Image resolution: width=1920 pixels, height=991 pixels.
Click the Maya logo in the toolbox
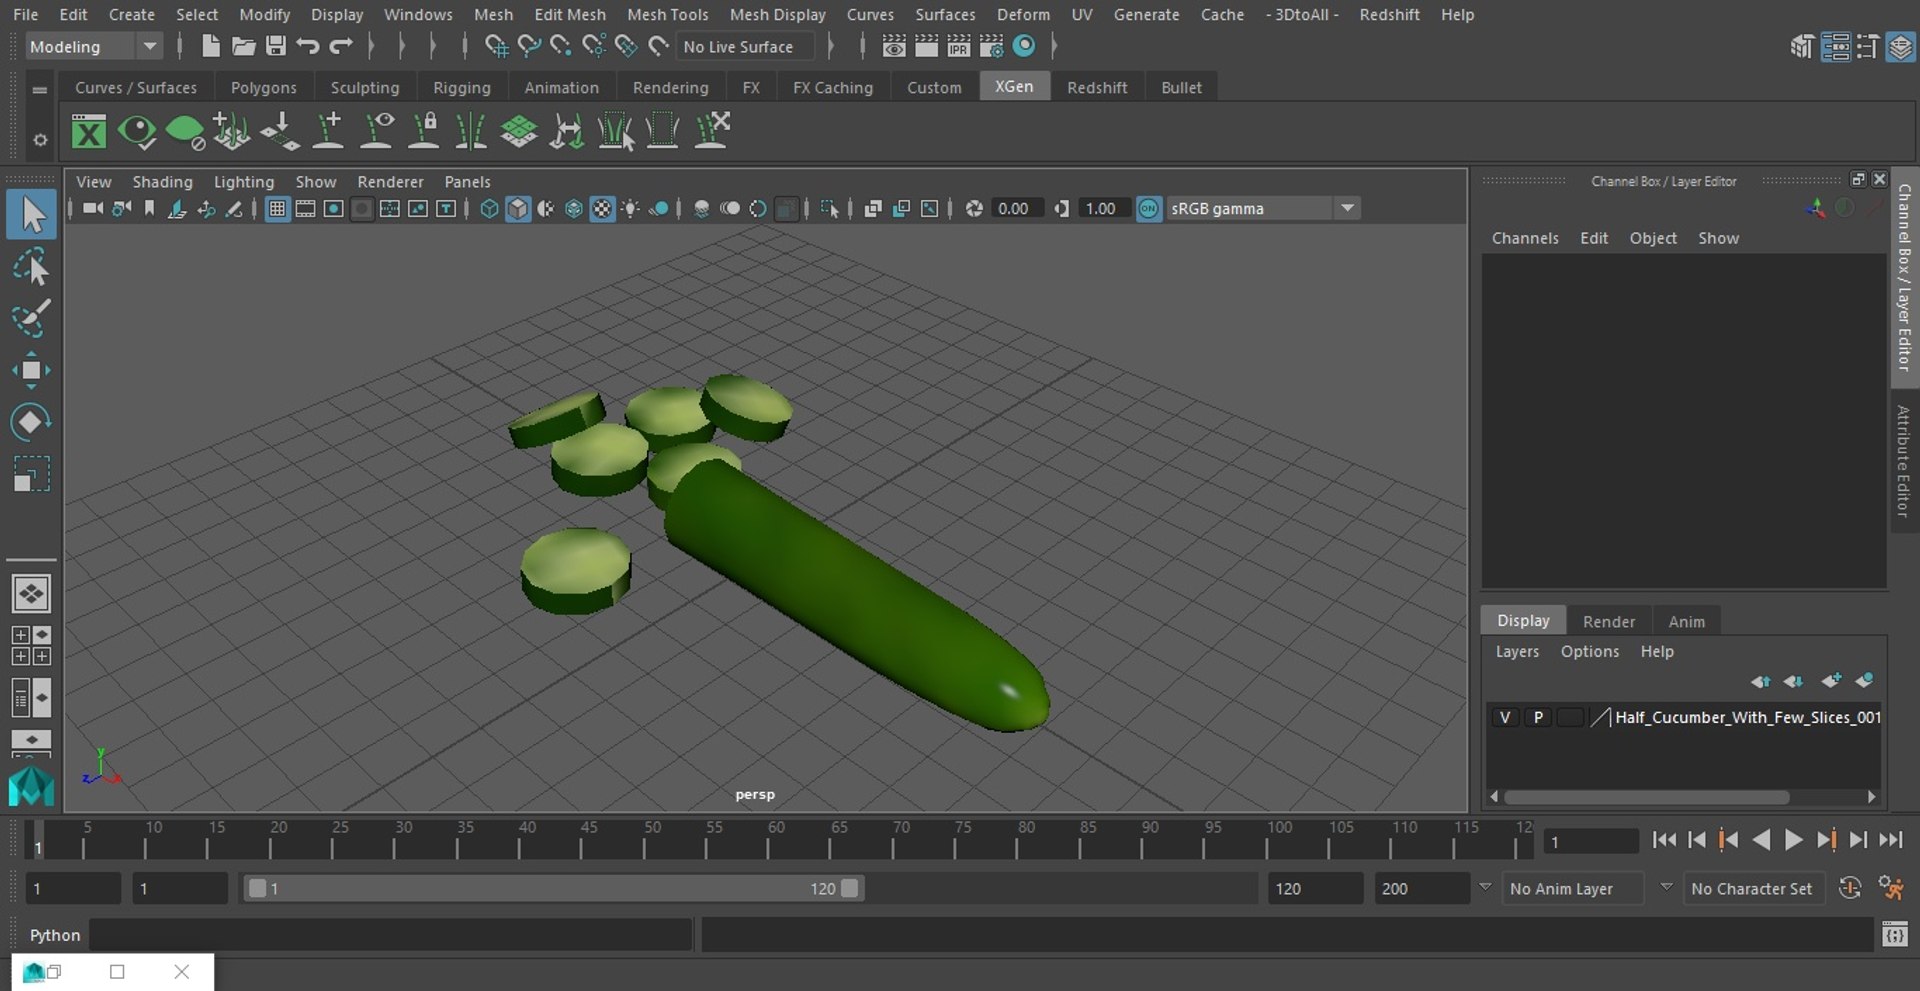(x=31, y=786)
